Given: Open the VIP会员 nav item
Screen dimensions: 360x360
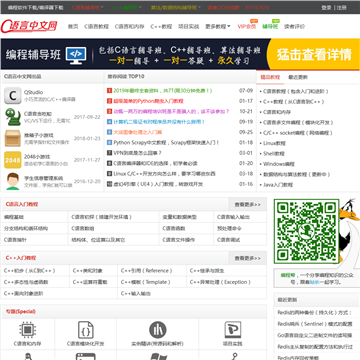Looking at the screenshot, I should coord(247,26).
